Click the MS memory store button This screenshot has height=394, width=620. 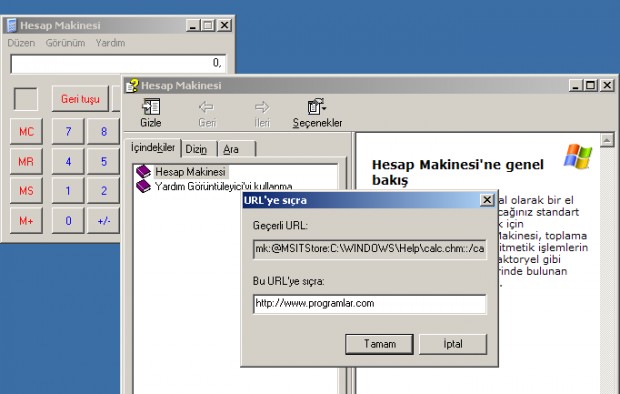point(26,191)
